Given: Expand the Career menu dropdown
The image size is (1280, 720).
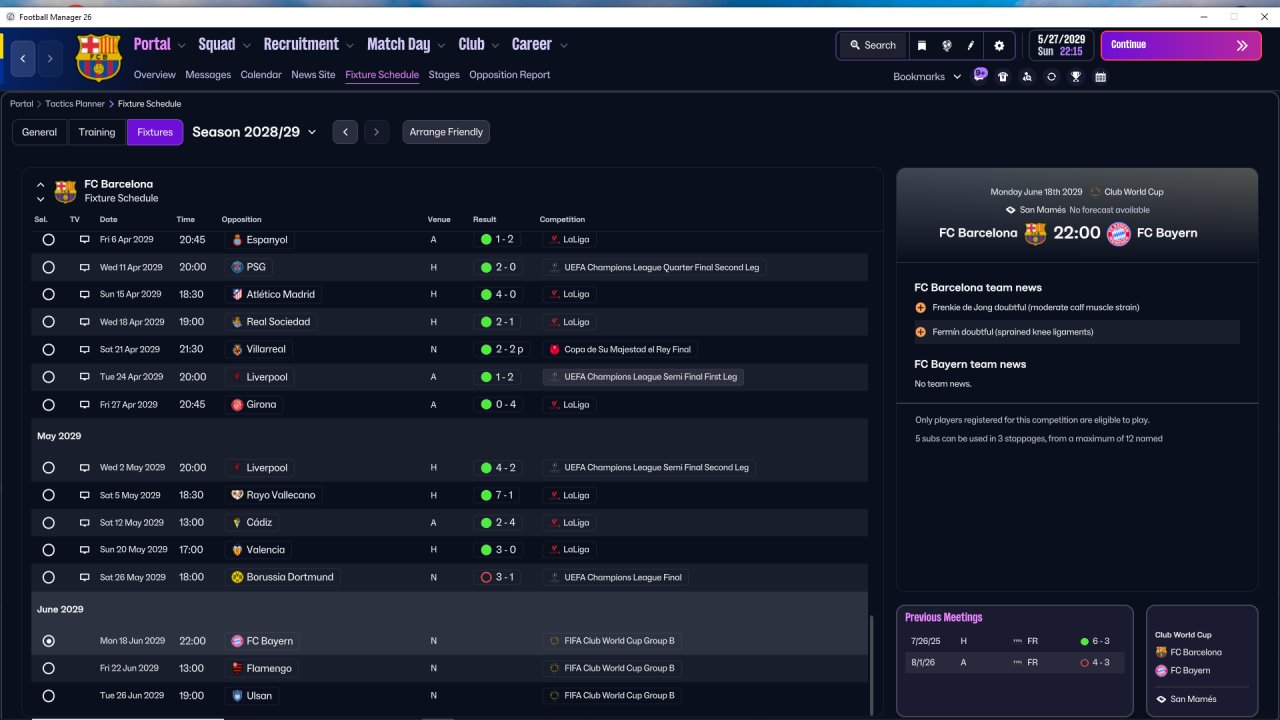Looking at the screenshot, I should (x=564, y=45).
